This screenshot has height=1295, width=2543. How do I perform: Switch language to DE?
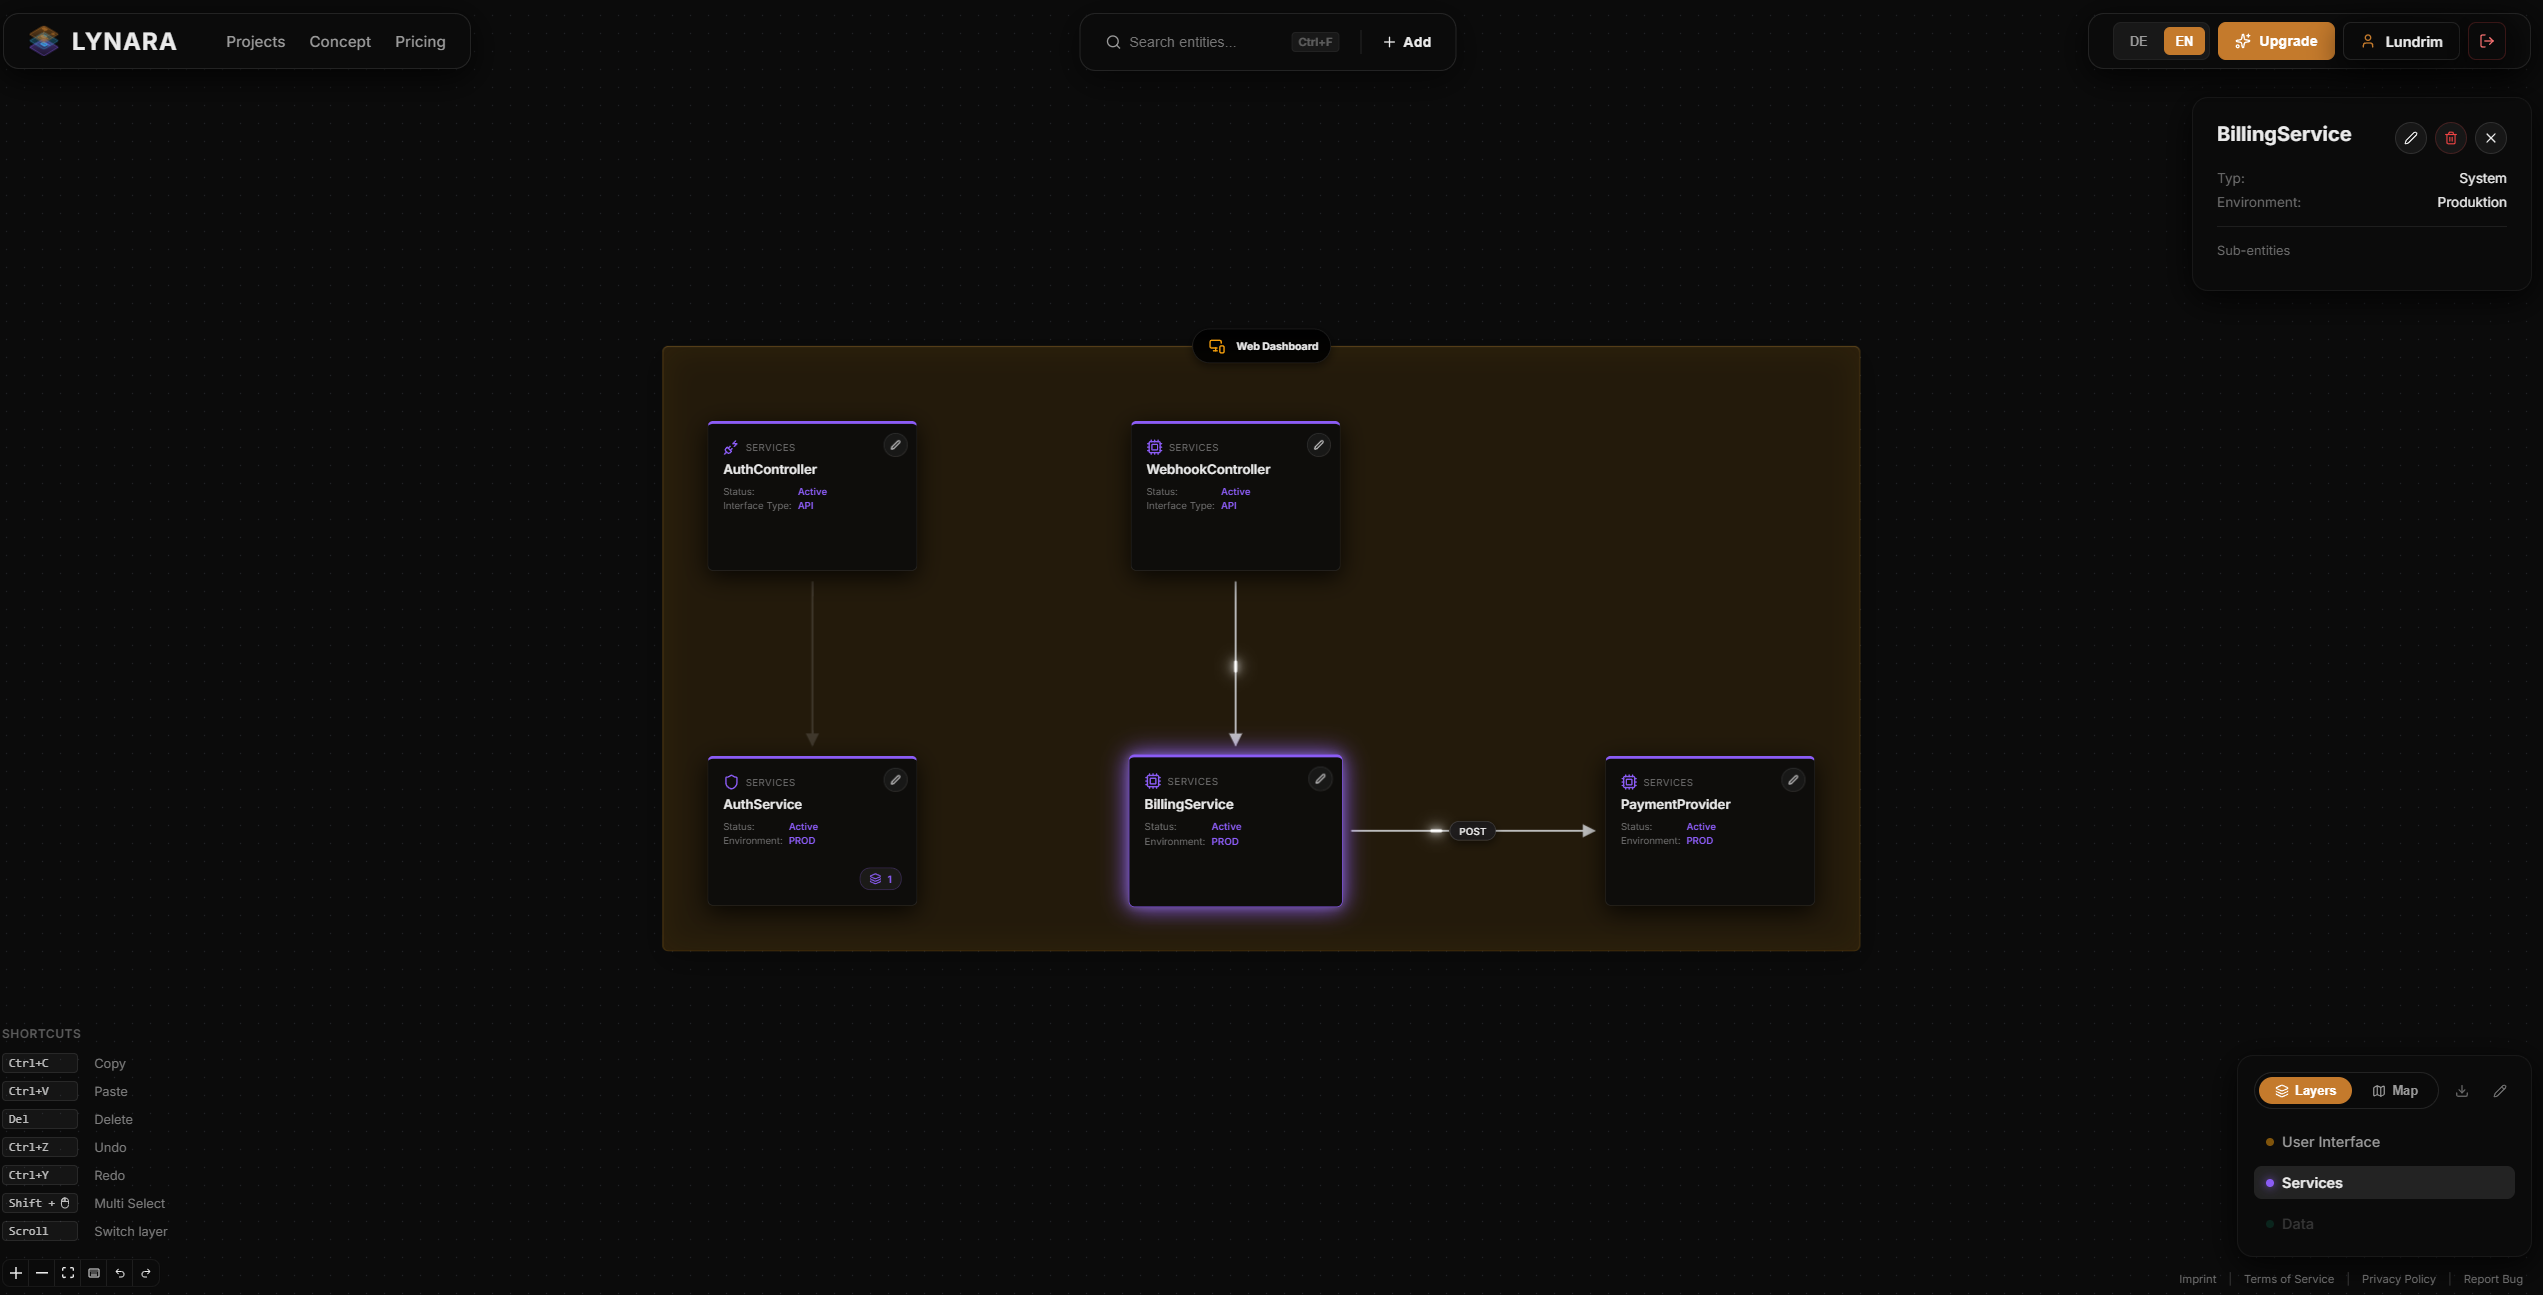pyautogui.click(x=2138, y=41)
